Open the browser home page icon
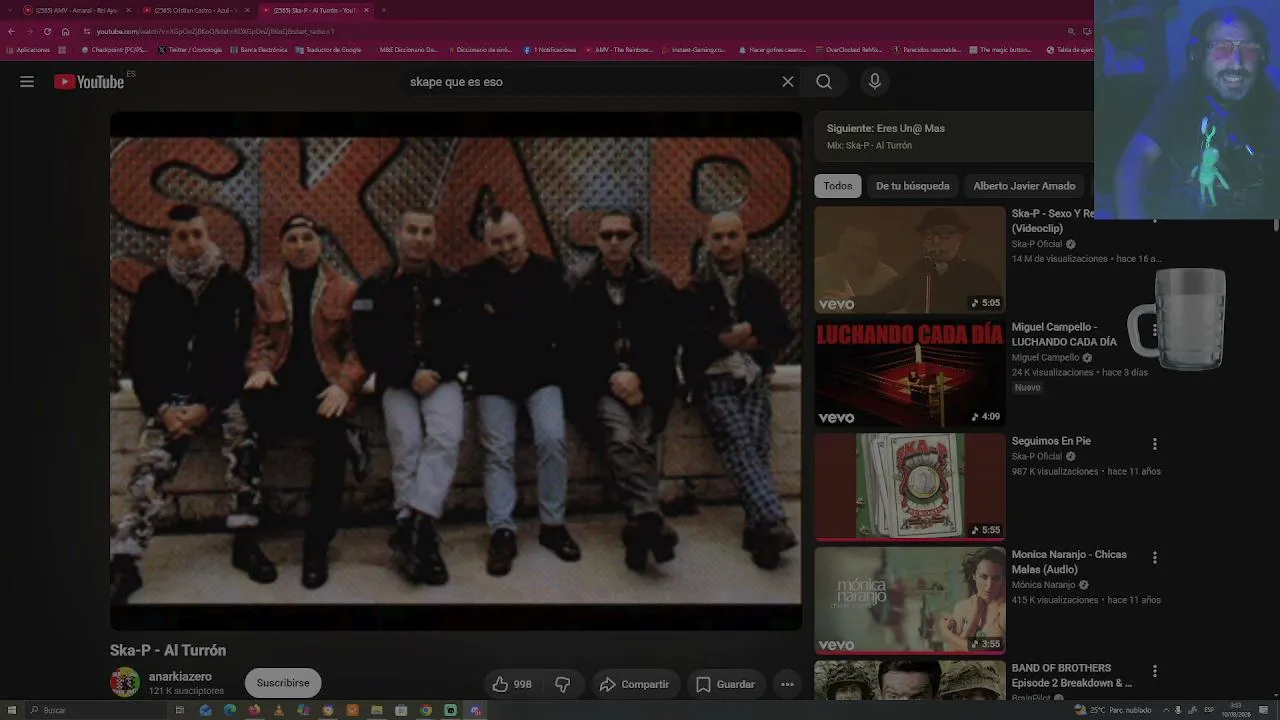The image size is (1280, 720). 66,31
